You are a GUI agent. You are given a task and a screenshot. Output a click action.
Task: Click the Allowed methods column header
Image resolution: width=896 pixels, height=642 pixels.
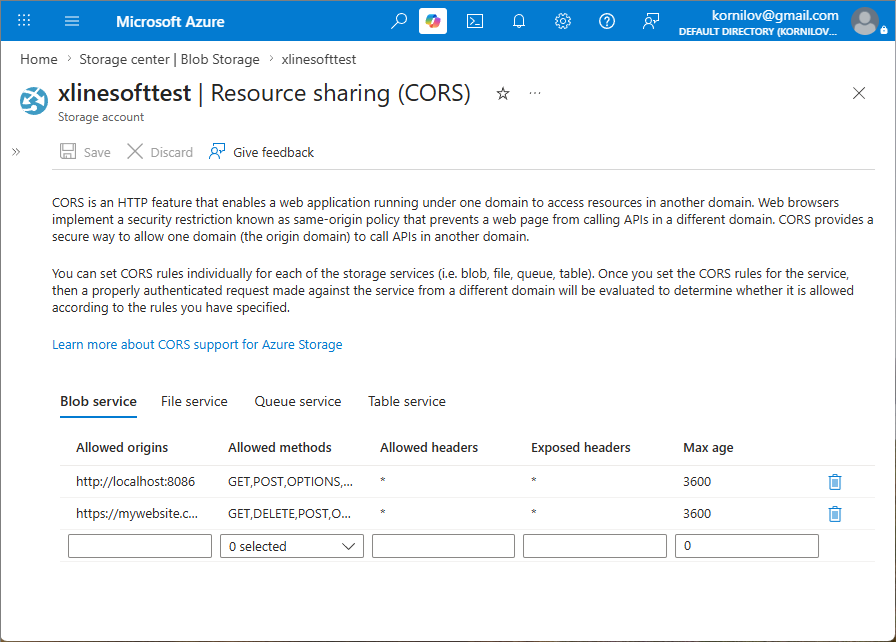[280, 448]
